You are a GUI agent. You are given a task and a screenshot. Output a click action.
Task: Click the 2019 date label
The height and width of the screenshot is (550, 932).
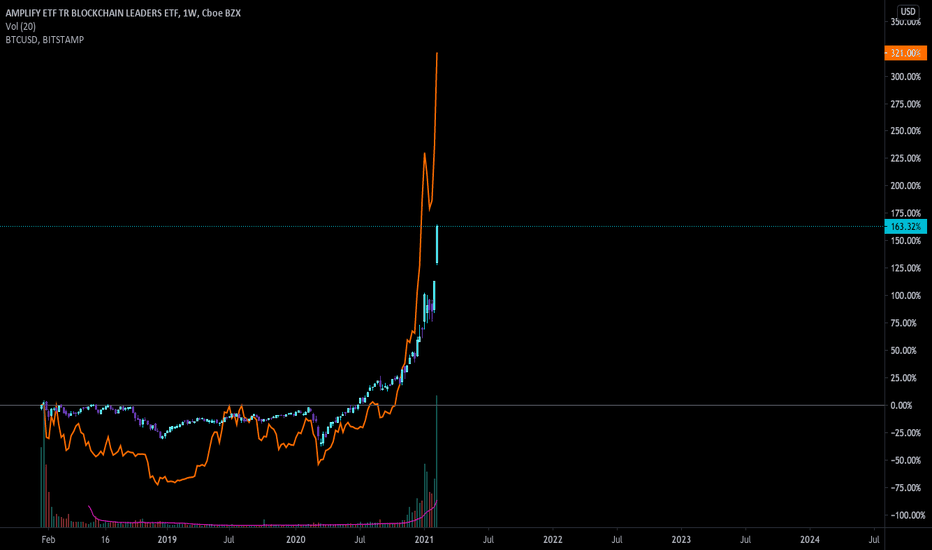[x=167, y=540]
